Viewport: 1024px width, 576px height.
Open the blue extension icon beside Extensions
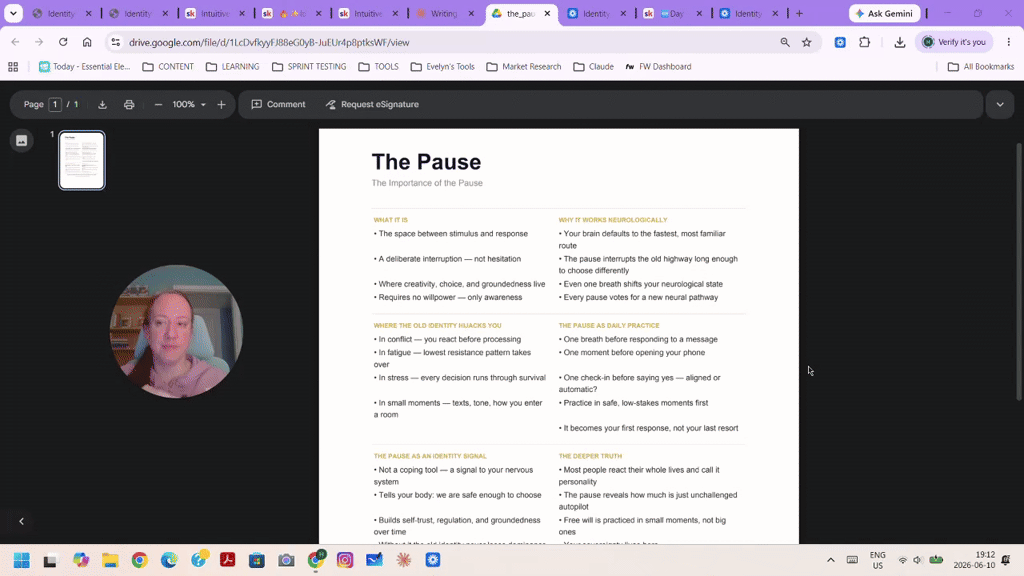click(840, 42)
